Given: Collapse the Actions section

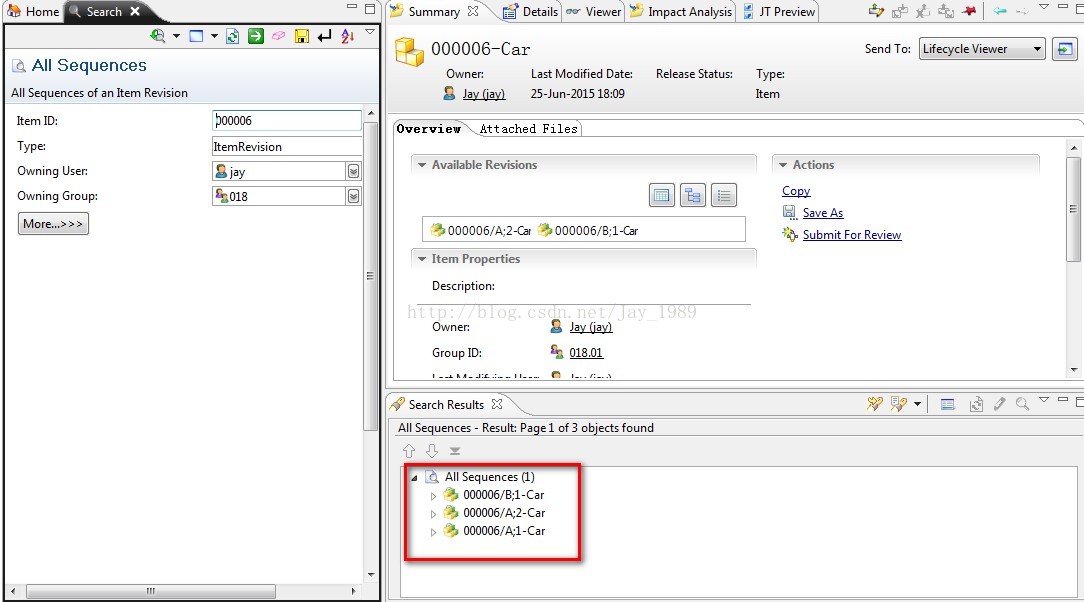Looking at the screenshot, I should click(x=783, y=165).
